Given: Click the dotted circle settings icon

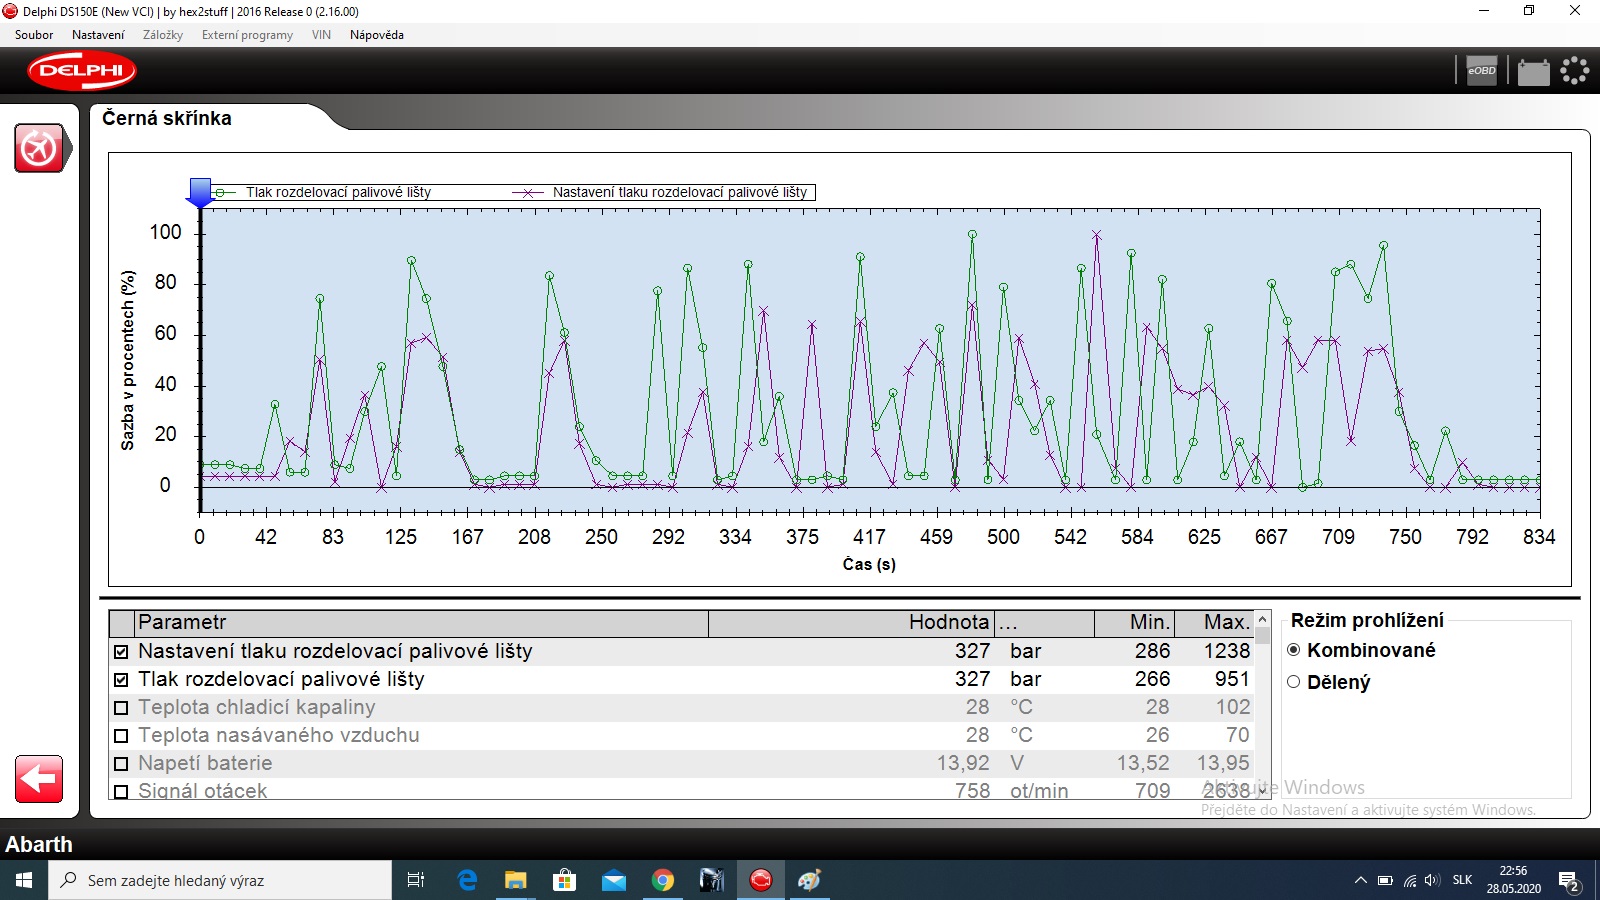Looking at the screenshot, I should (x=1574, y=71).
